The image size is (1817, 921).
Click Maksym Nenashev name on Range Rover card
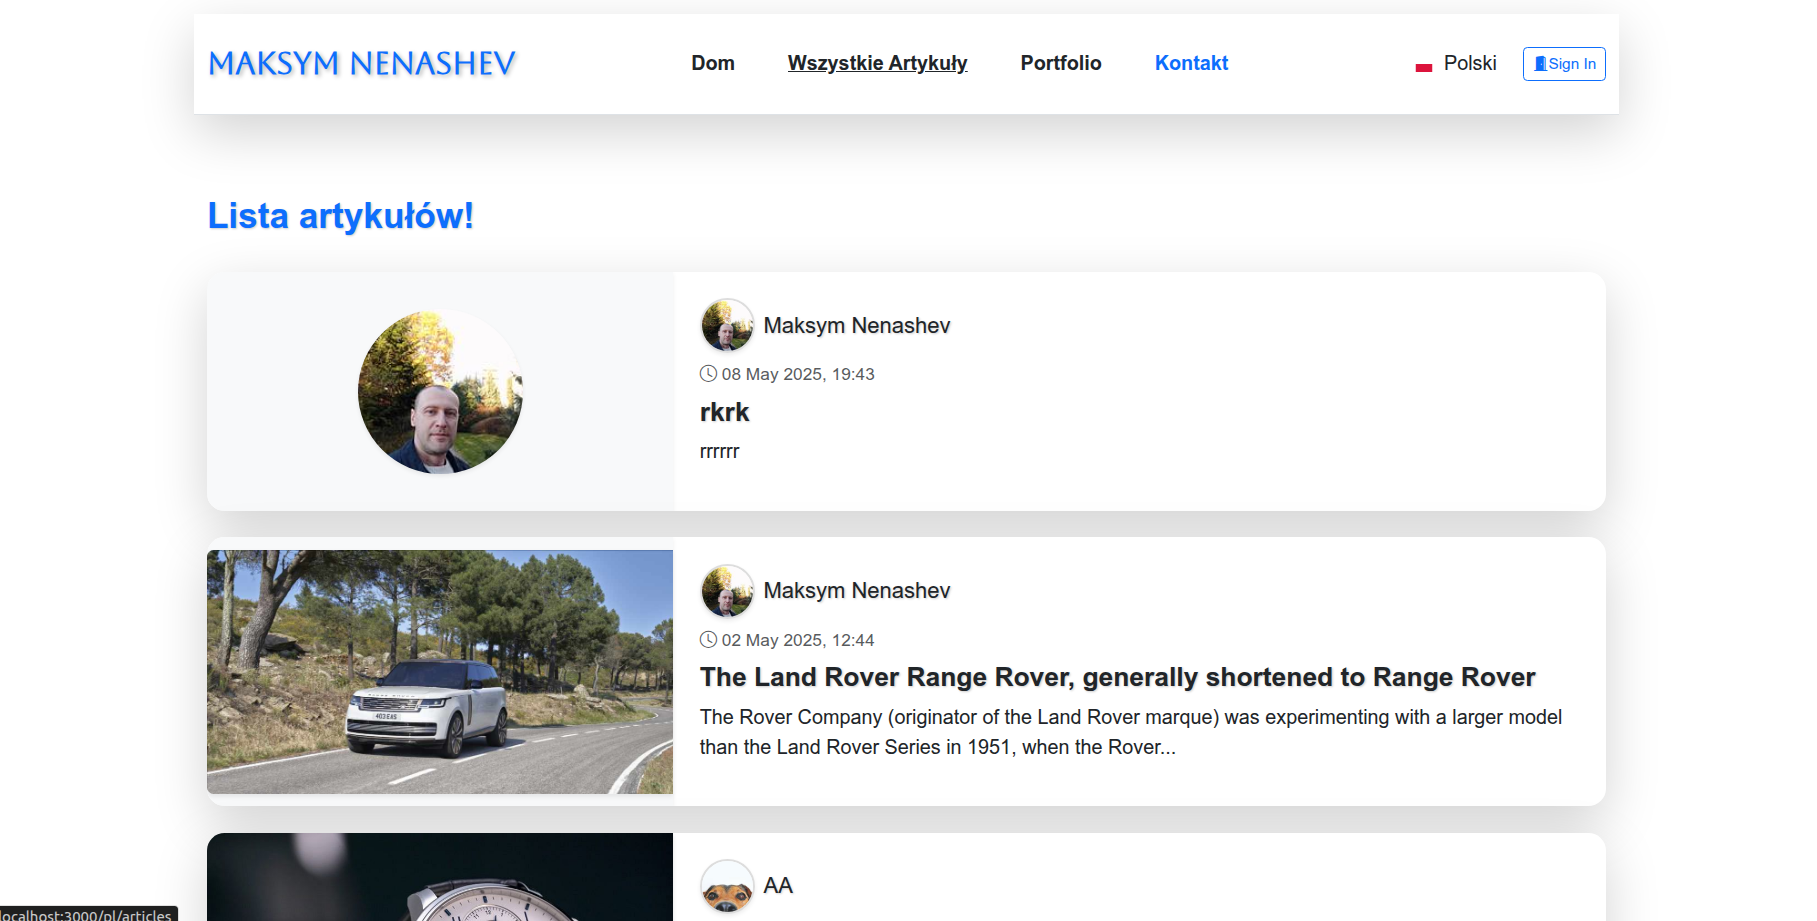pos(857,591)
